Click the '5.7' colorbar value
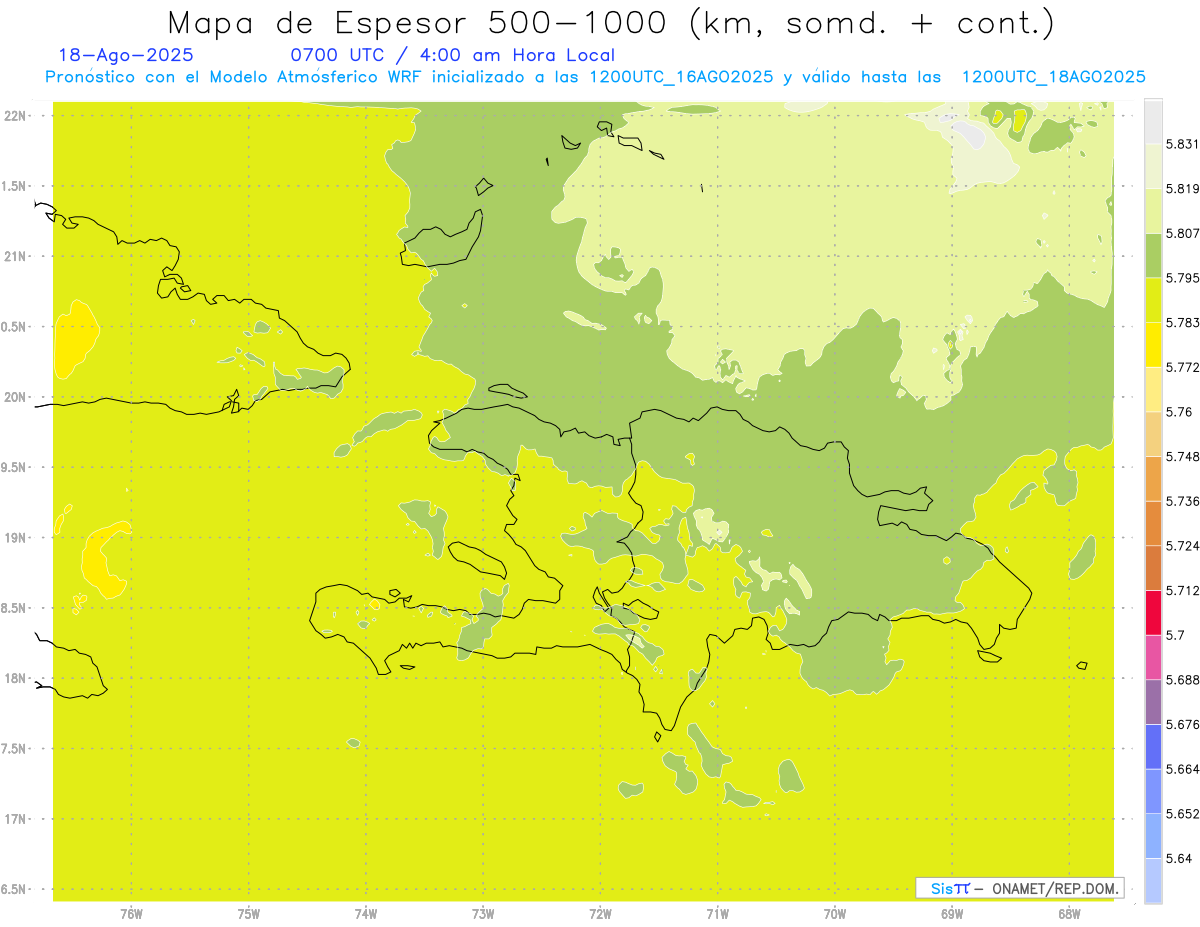This screenshot has width=1200, height=927. pyautogui.click(x=1174, y=635)
